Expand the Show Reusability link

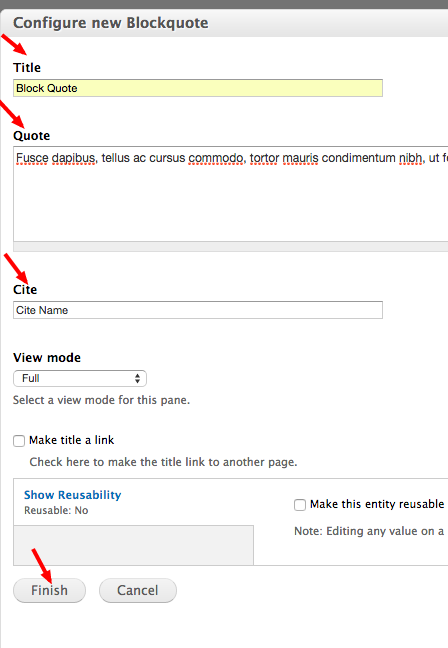click(72, 495)
